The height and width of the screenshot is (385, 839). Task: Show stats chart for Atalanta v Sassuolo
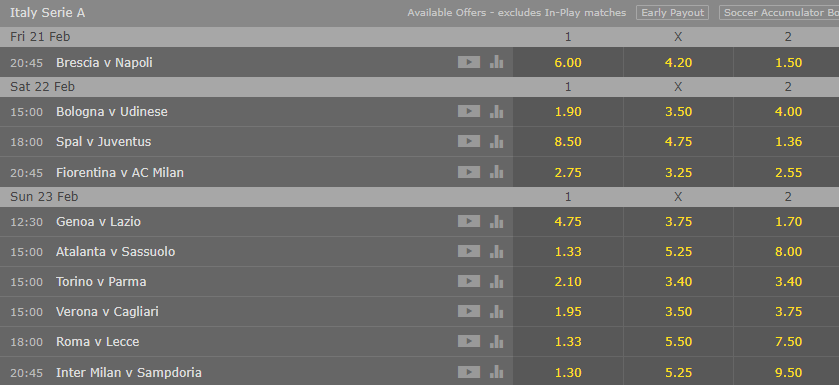tap(497, 251)
